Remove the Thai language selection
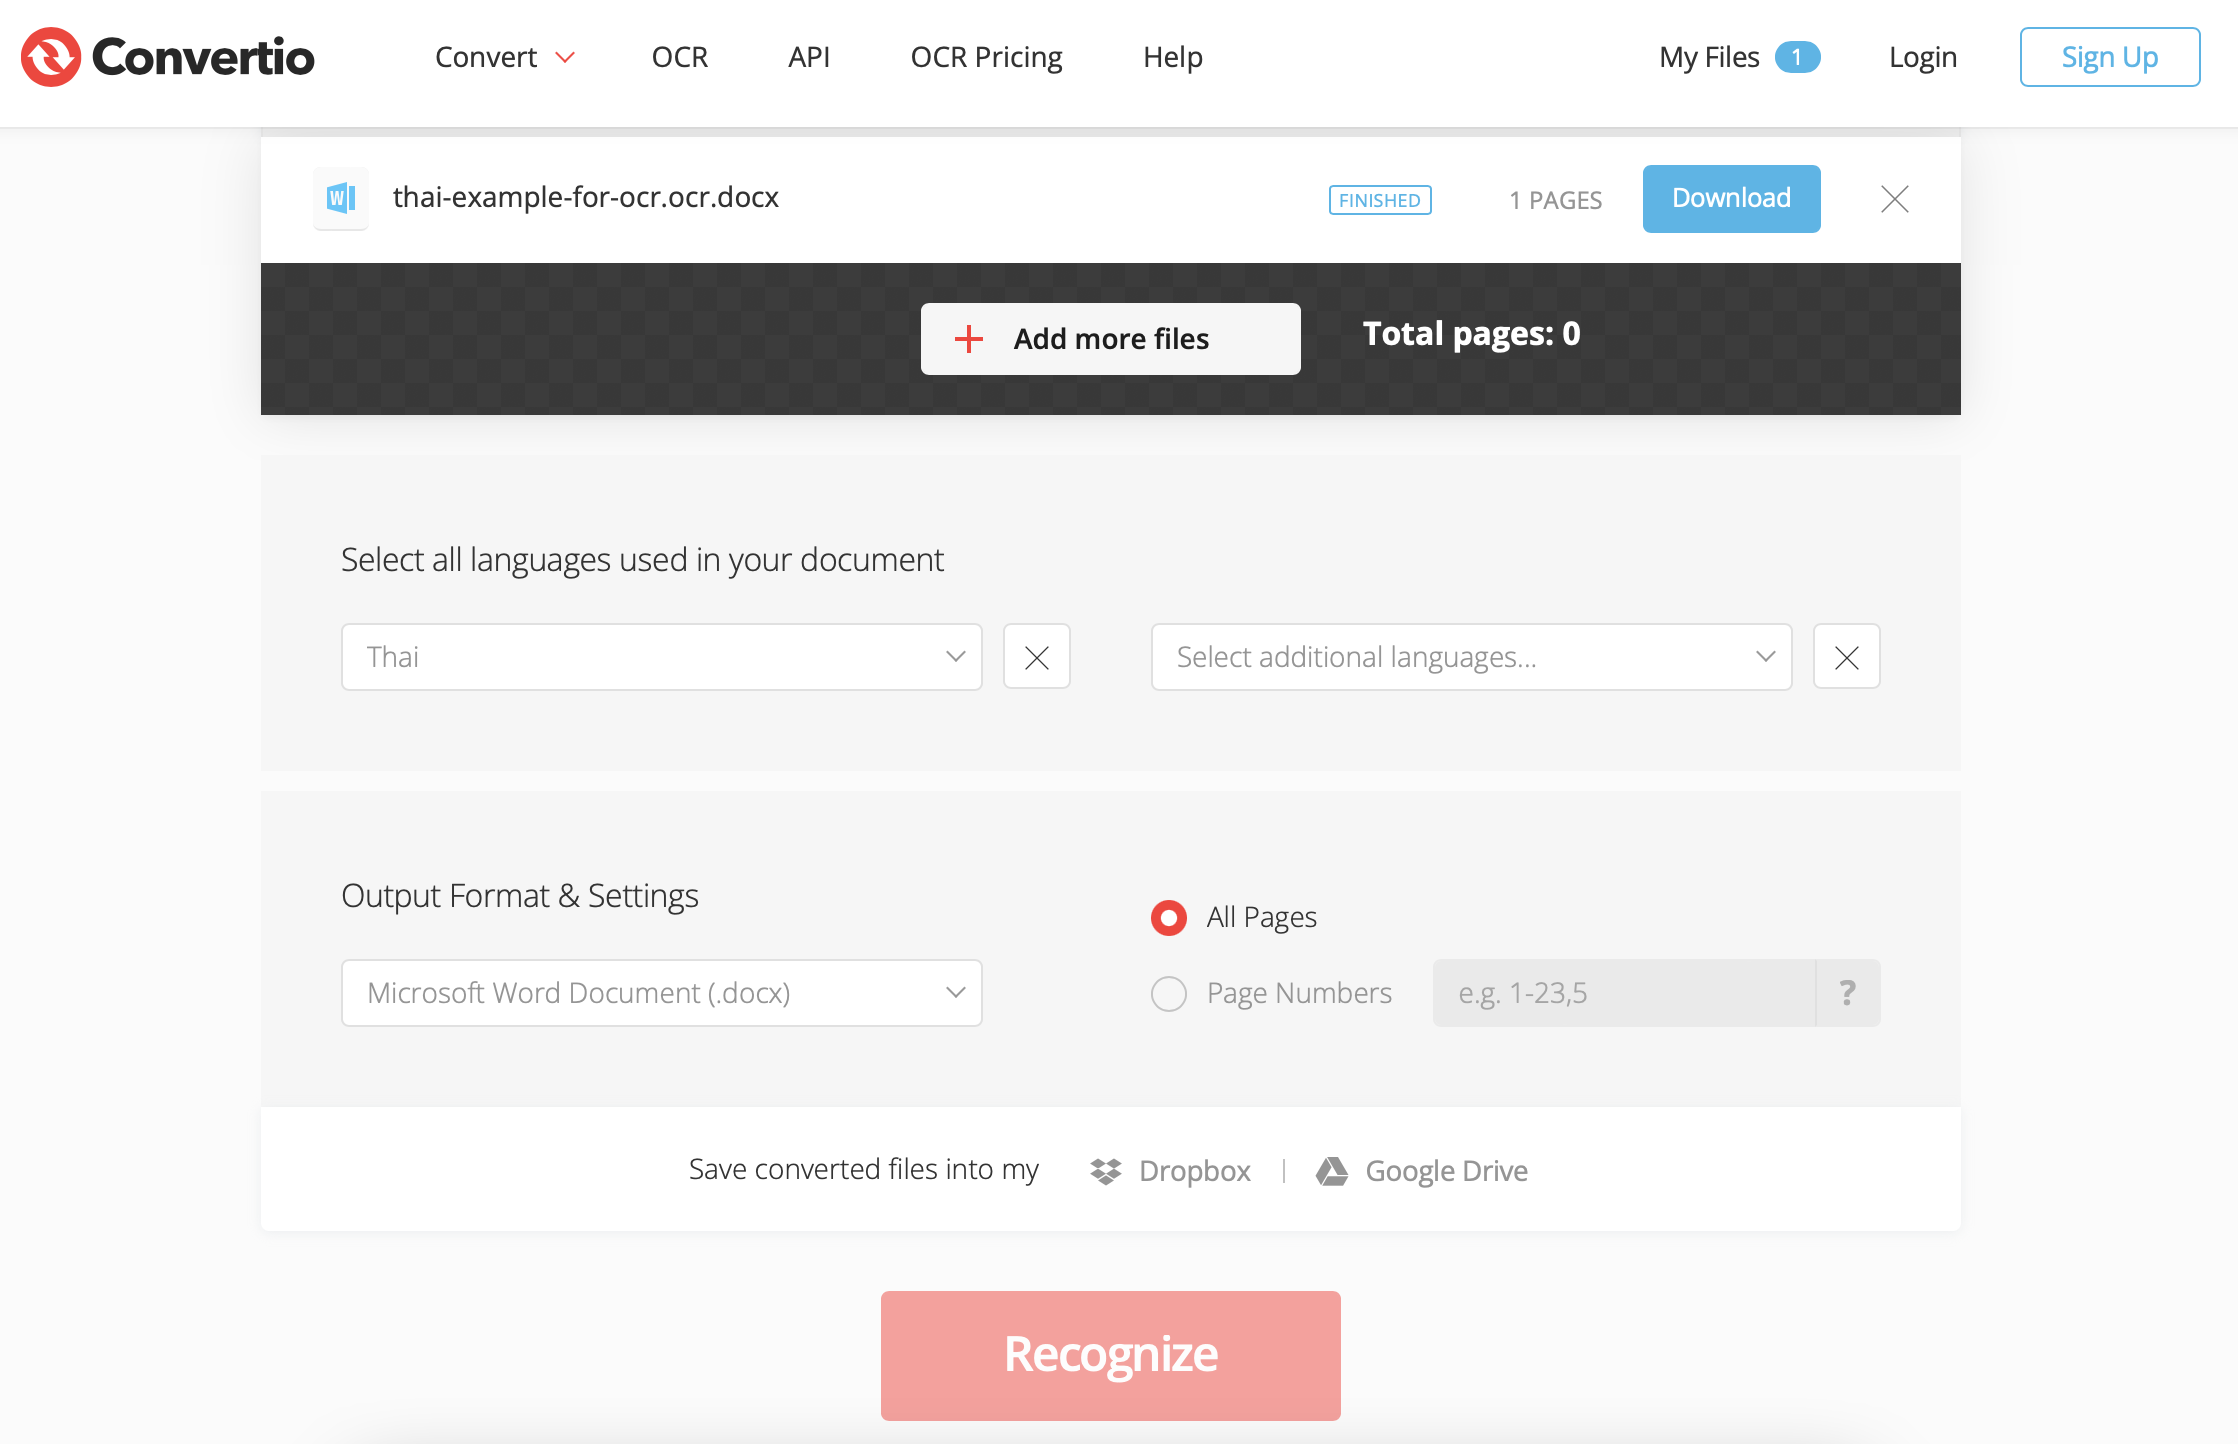2238x1444 pixels. [x=1036, y=657]
